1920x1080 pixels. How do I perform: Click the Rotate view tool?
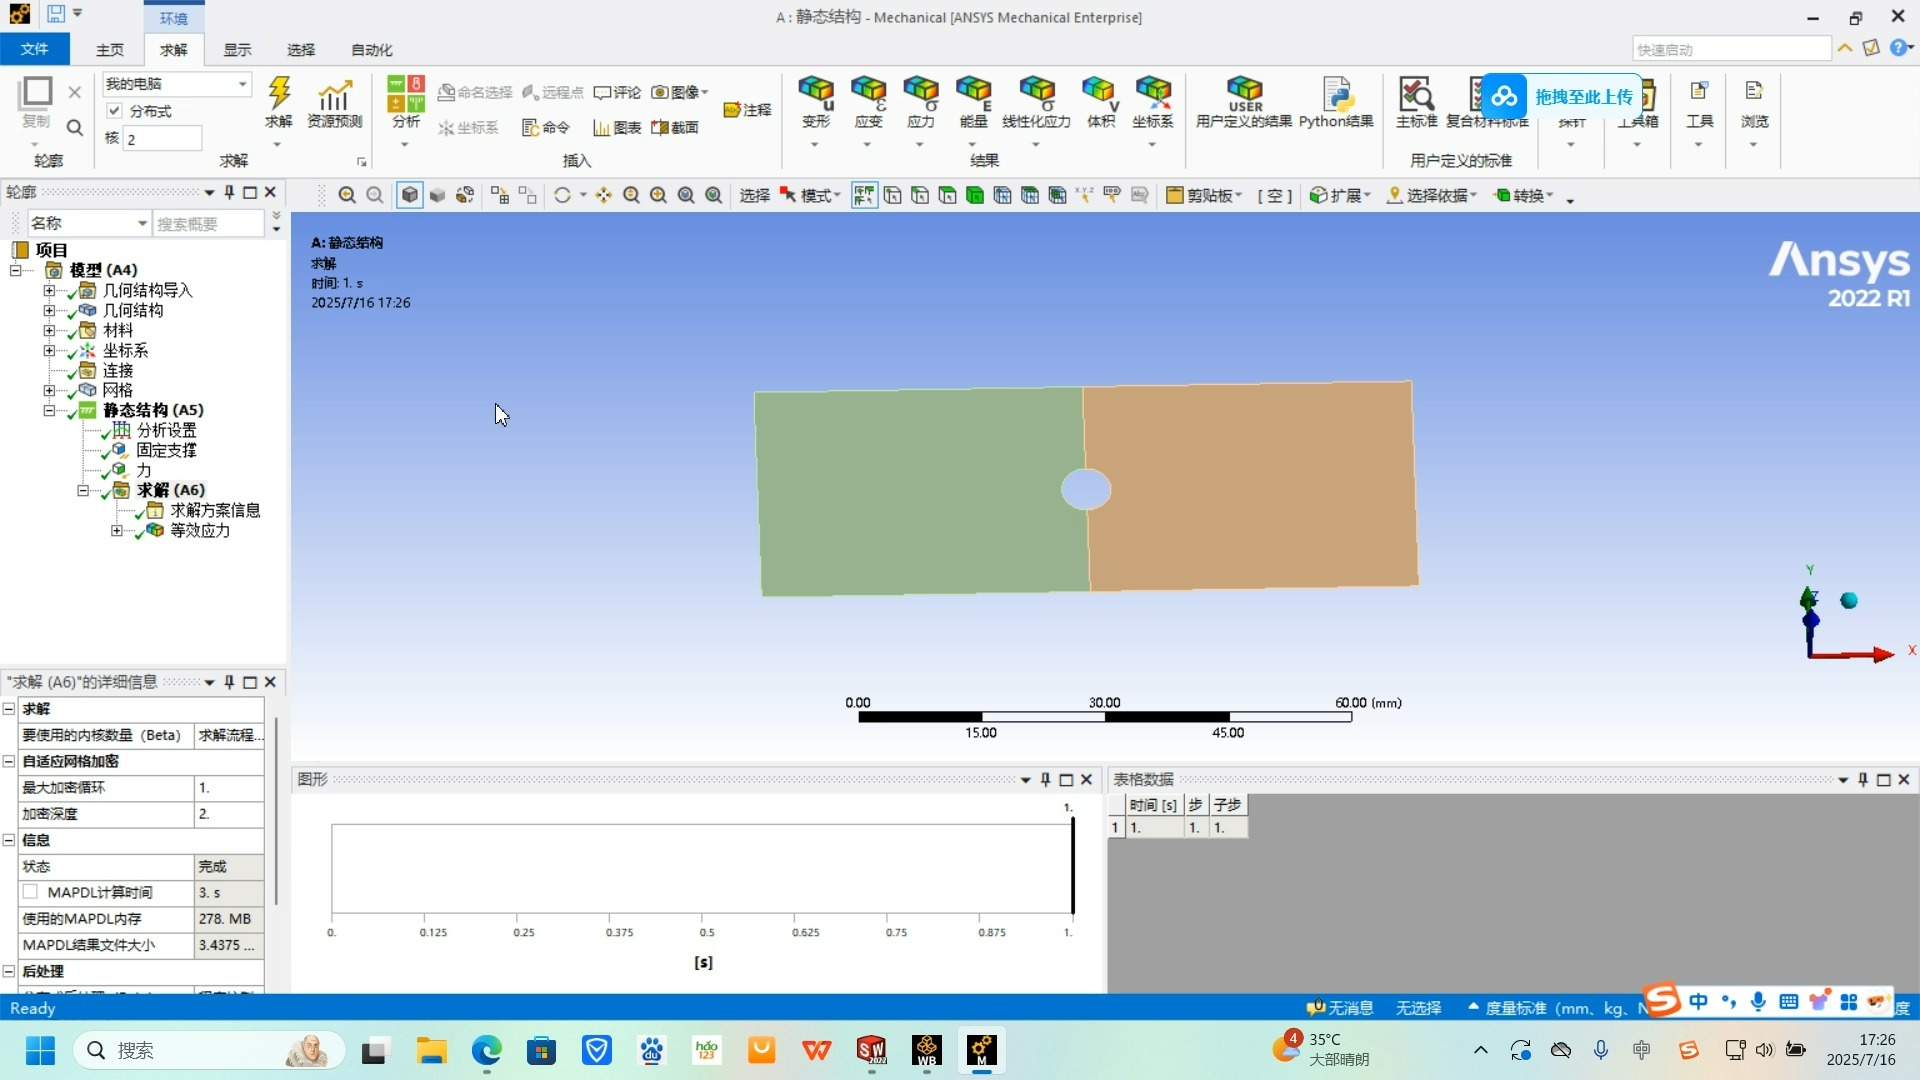pos(562,195)
